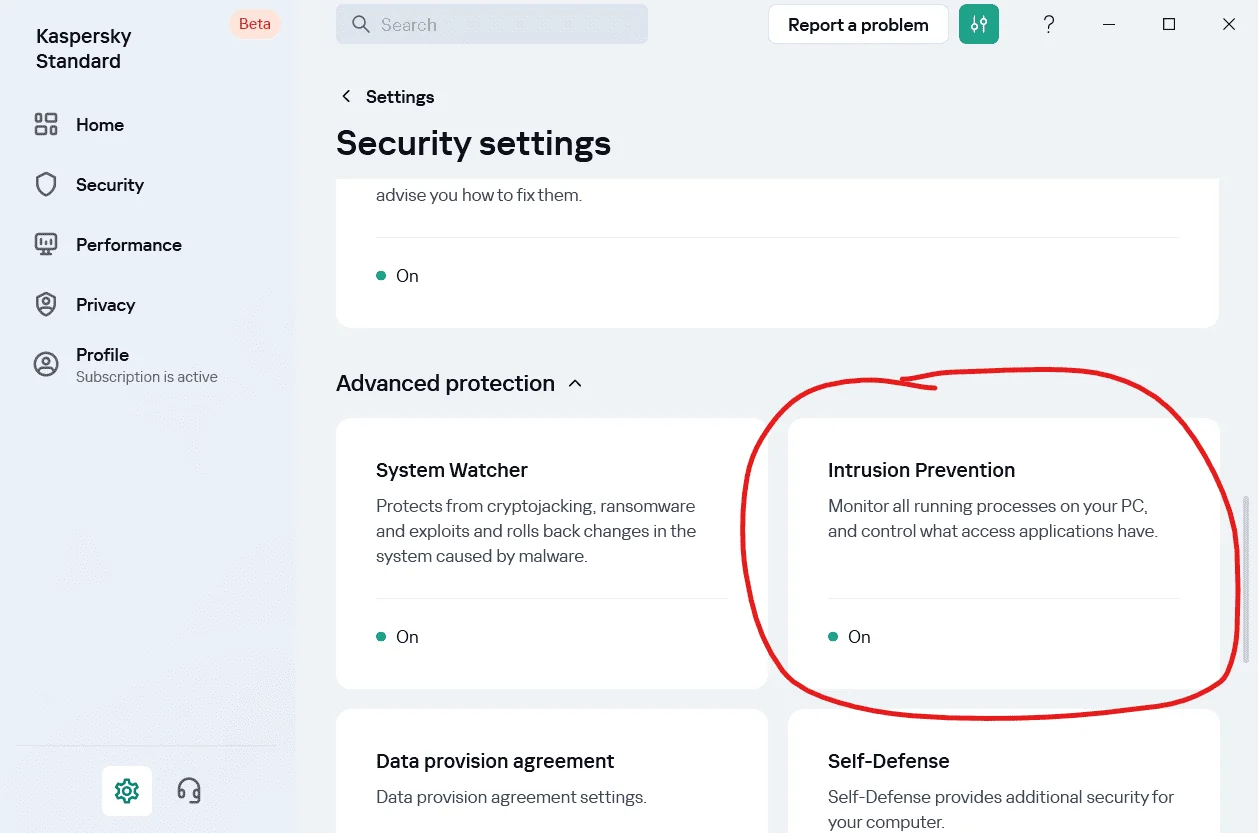Select Home in sidebar

100,125
